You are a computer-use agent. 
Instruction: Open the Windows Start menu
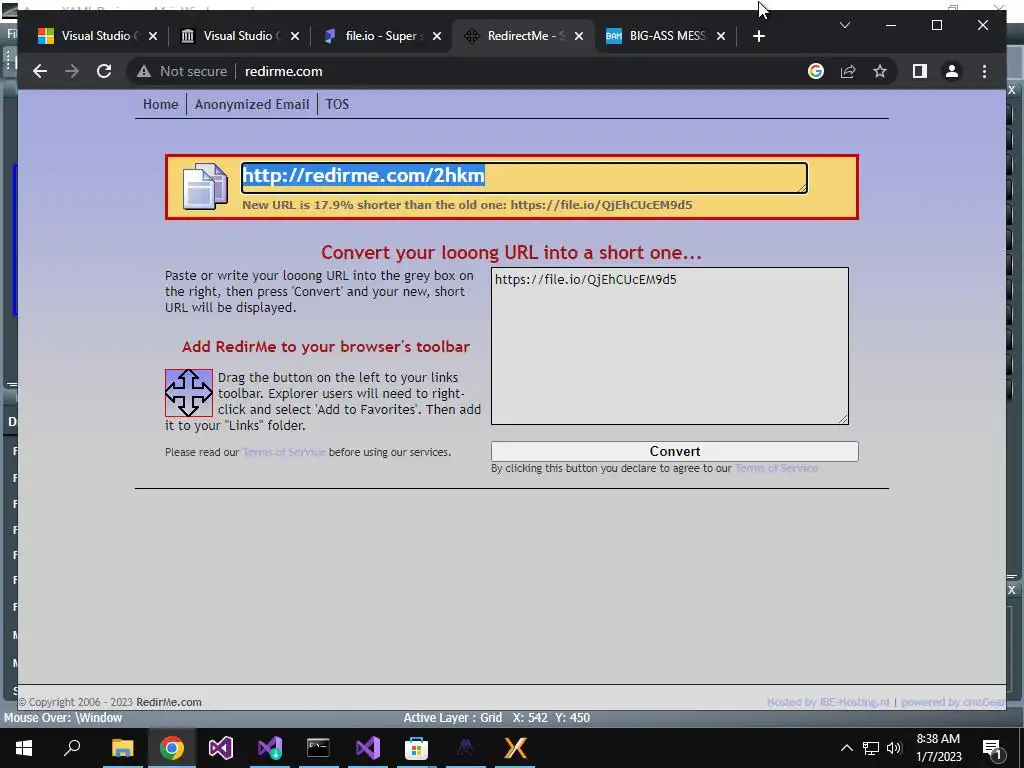(24, 748)
